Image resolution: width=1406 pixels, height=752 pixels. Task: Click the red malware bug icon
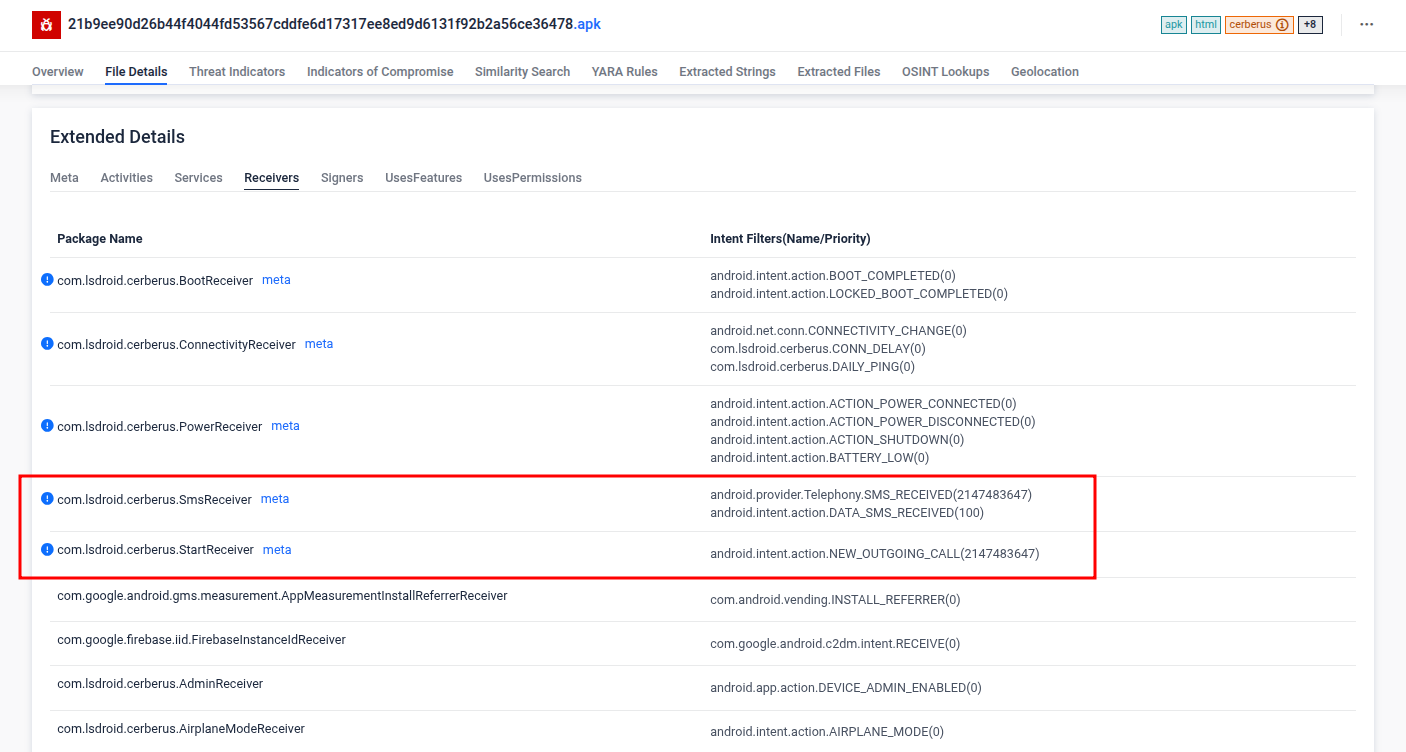pyautogui.click(x=47, y=24)
